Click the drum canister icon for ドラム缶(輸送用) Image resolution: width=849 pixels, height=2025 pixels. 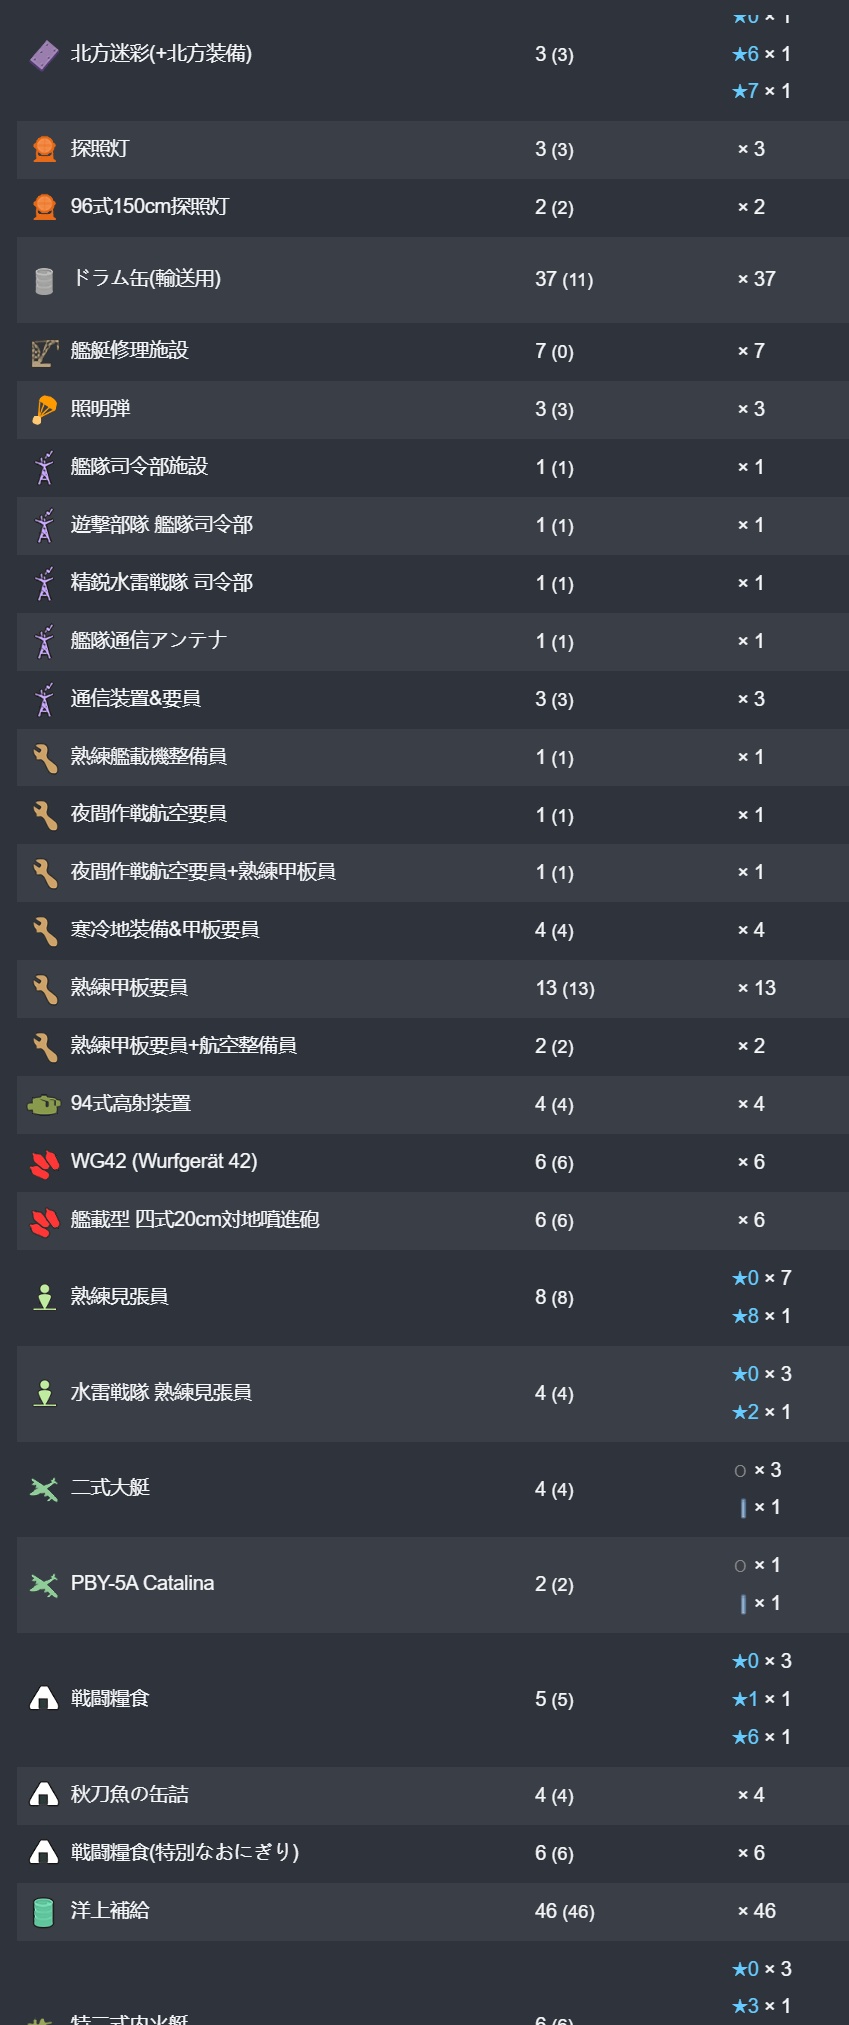tap(44, 280)
